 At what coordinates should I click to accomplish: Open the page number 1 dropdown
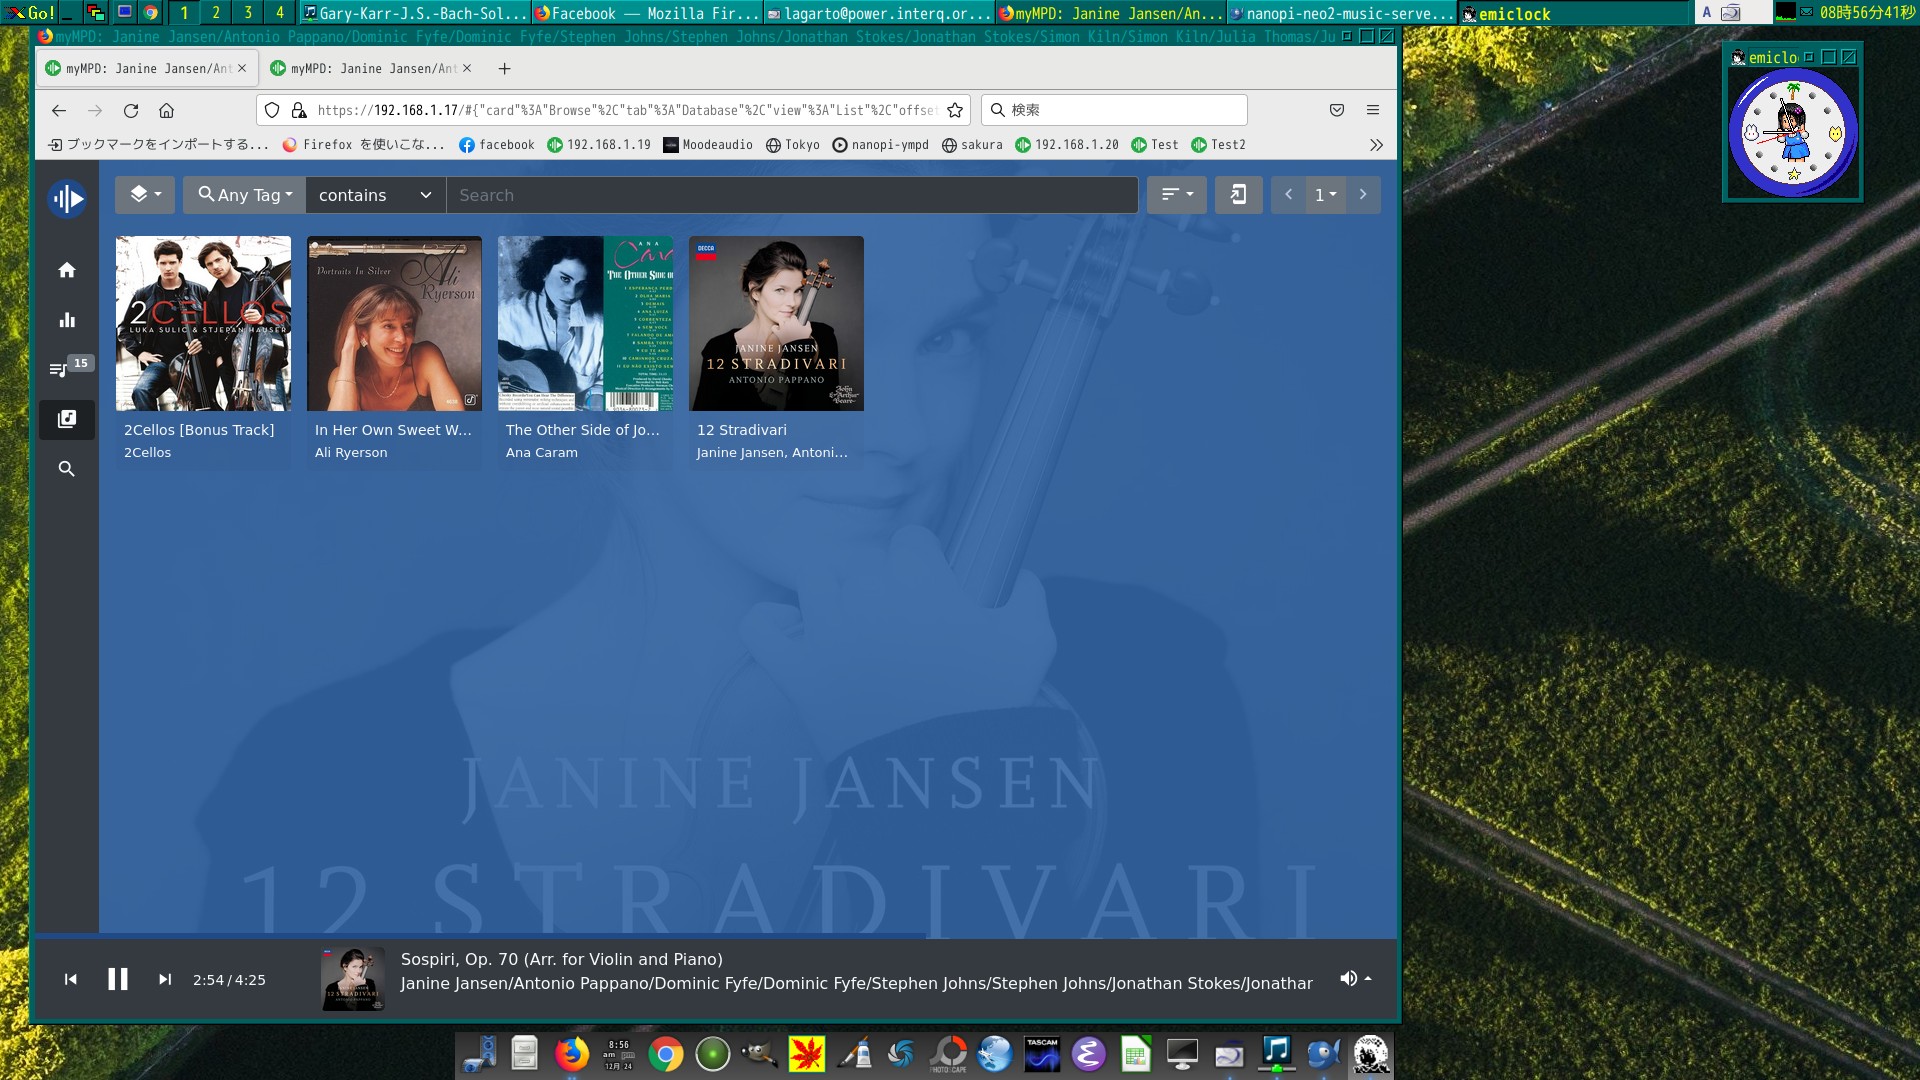(x=1325, y=195)
